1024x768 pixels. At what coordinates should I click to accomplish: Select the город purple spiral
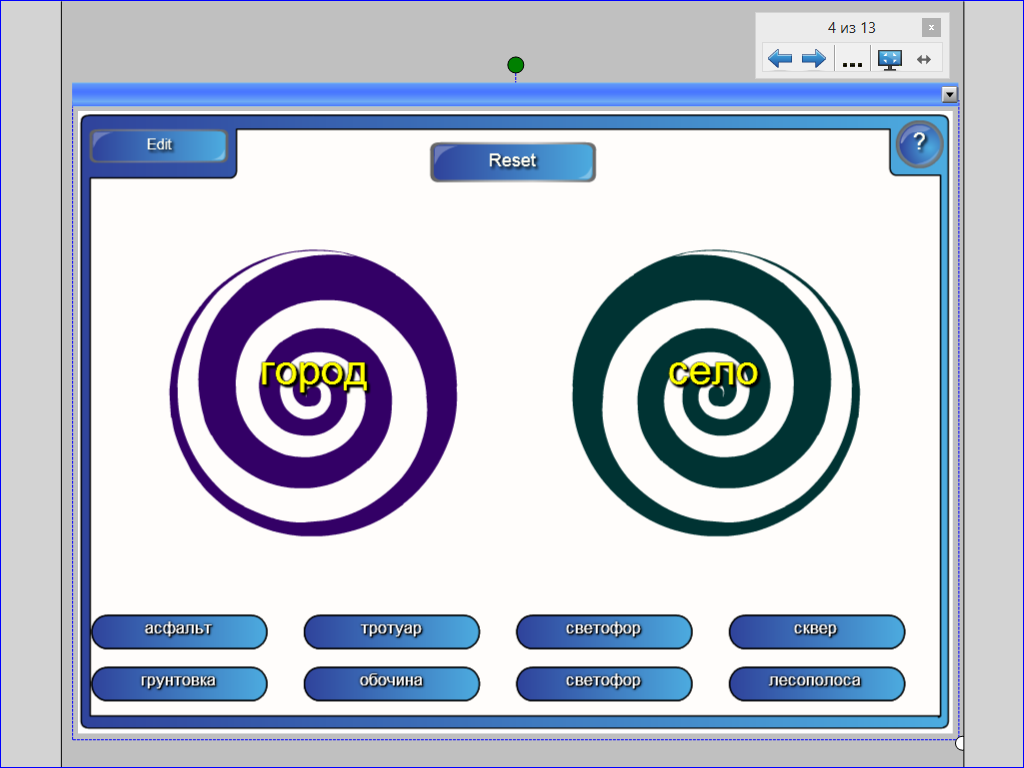click(313, 392)
